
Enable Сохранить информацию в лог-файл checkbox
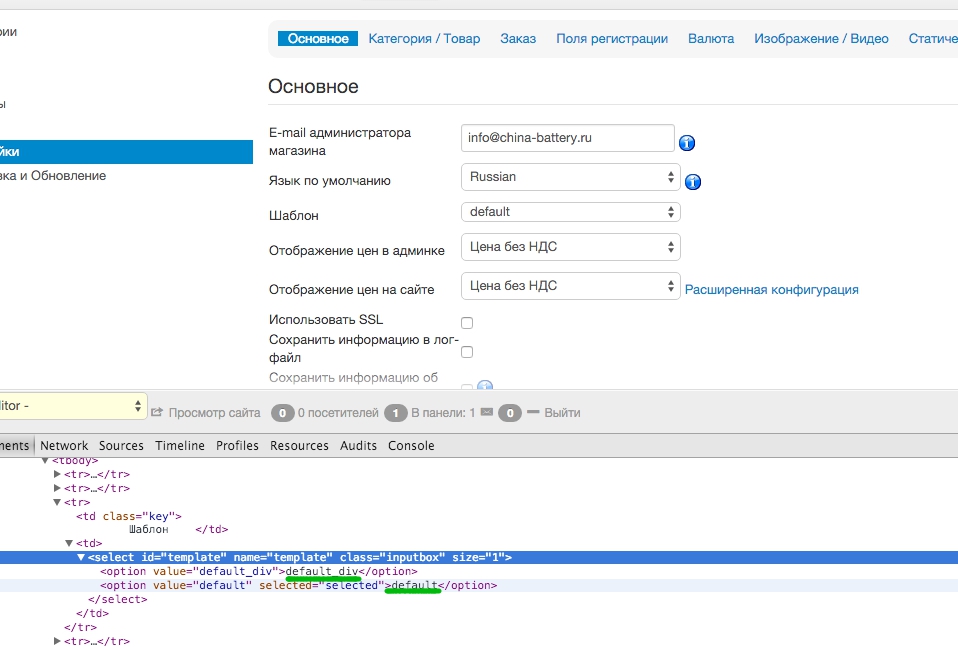[467, 352]
